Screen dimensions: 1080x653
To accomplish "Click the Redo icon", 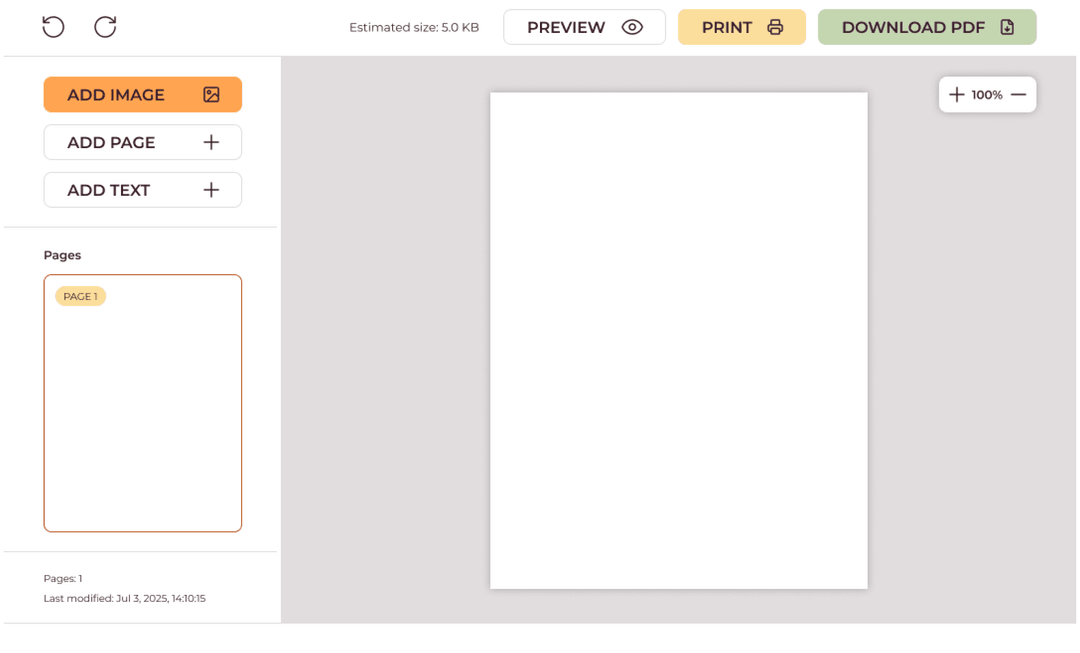I will point(105,27).
